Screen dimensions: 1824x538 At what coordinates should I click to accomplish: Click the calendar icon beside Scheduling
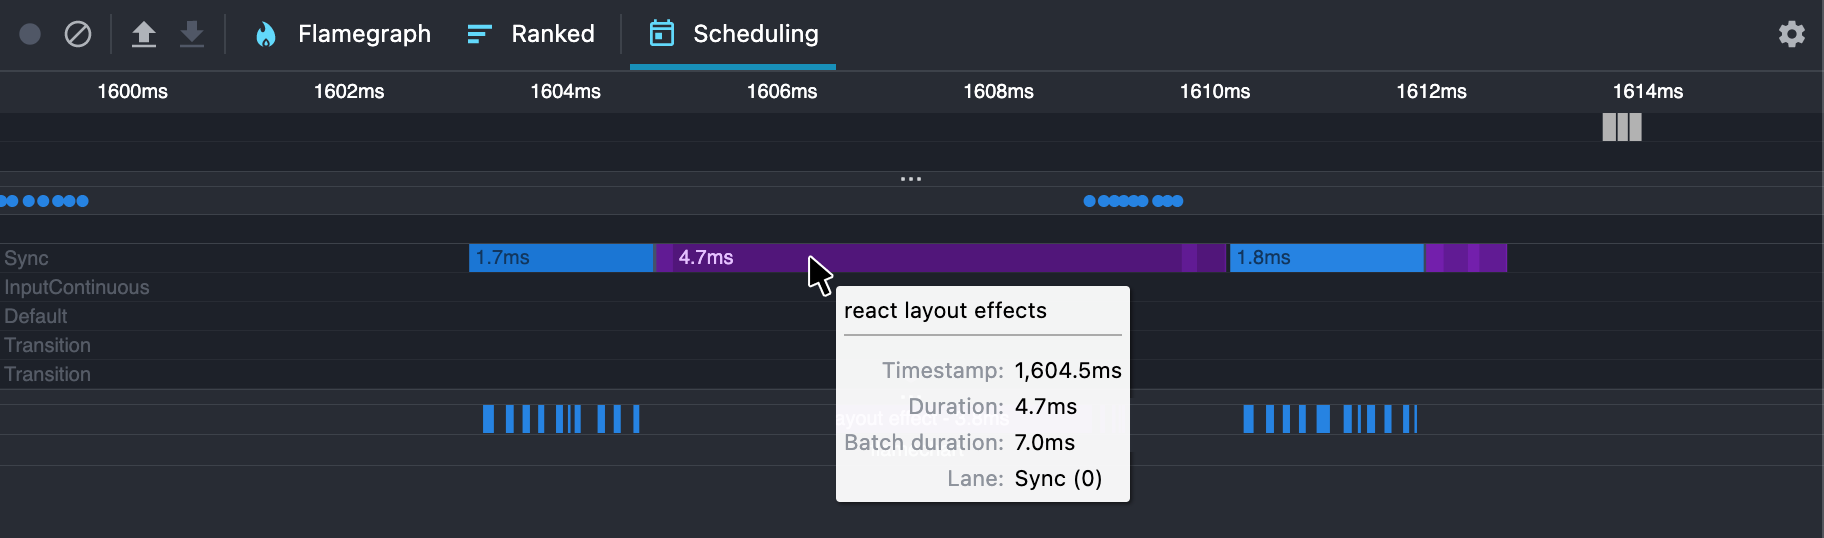tap(661, 34)
